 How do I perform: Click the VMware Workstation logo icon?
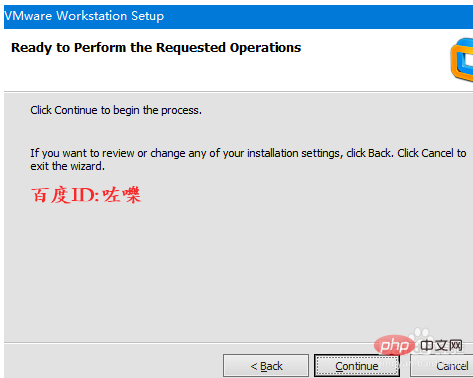462,59
